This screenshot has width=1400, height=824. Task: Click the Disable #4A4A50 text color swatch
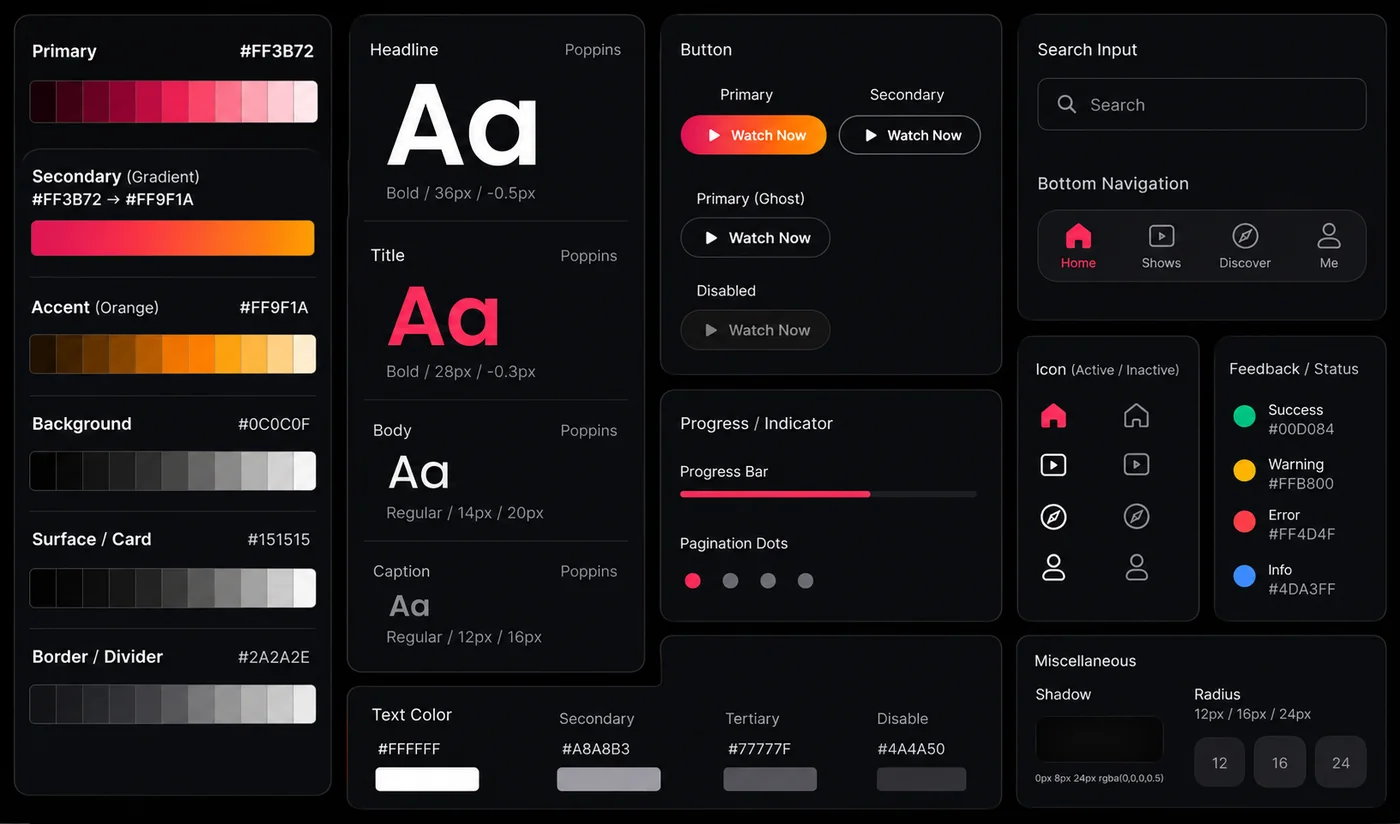click(921, 779)
